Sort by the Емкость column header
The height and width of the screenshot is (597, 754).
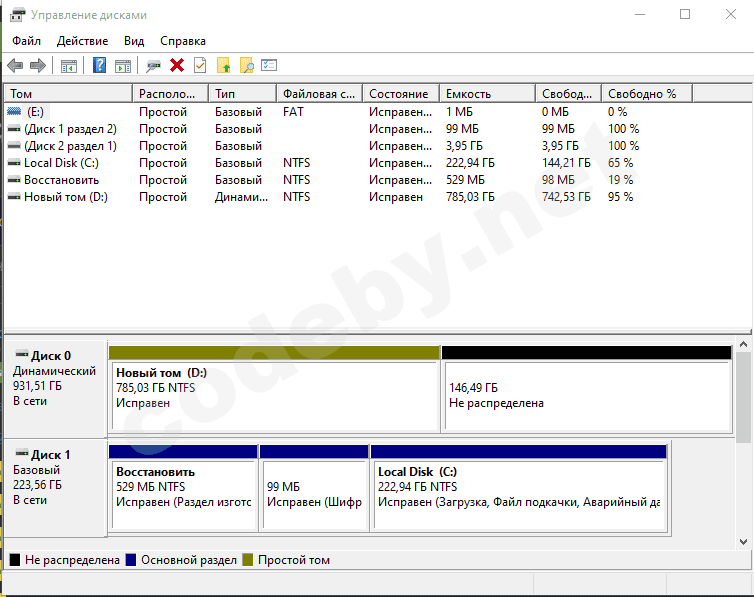[x=488, y=94]
